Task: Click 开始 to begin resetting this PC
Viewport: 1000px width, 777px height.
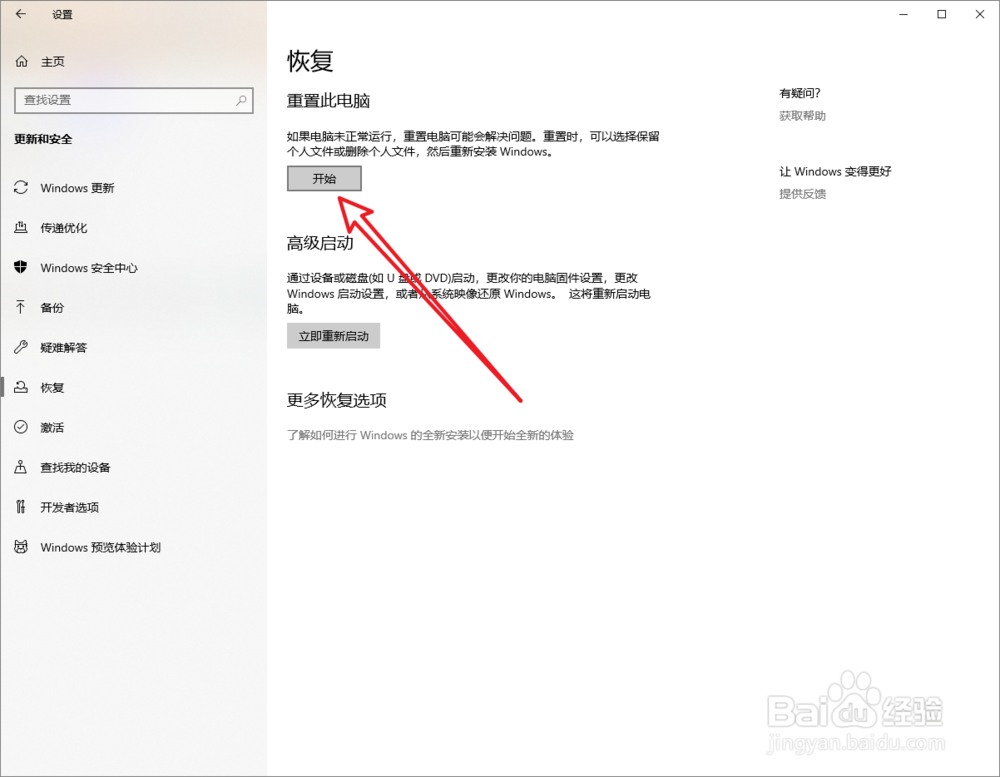Action: coord(323,178)
